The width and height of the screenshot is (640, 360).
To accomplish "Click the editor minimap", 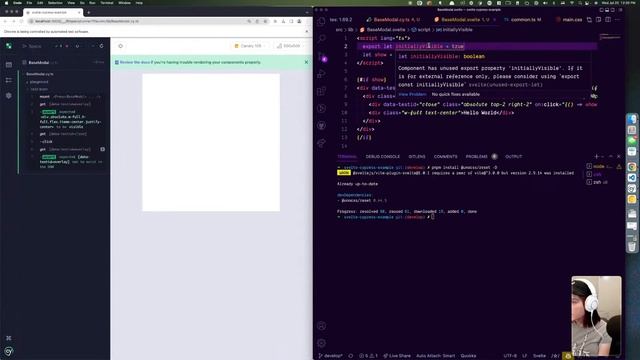I will coord(610,37).
